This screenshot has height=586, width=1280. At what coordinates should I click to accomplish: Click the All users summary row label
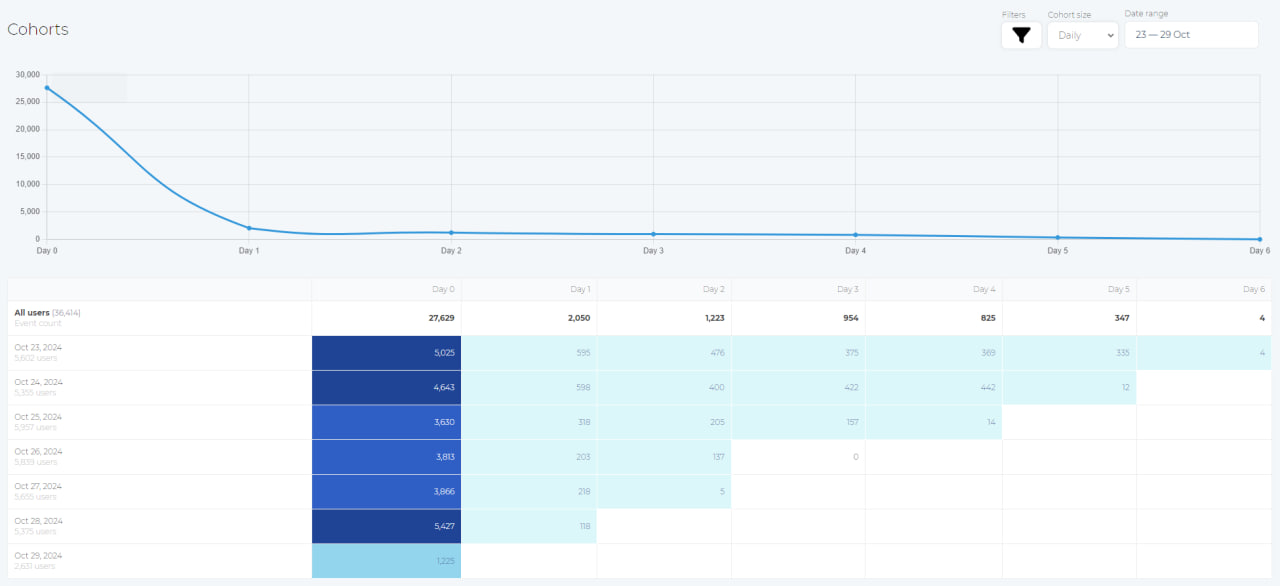(33, 313)
